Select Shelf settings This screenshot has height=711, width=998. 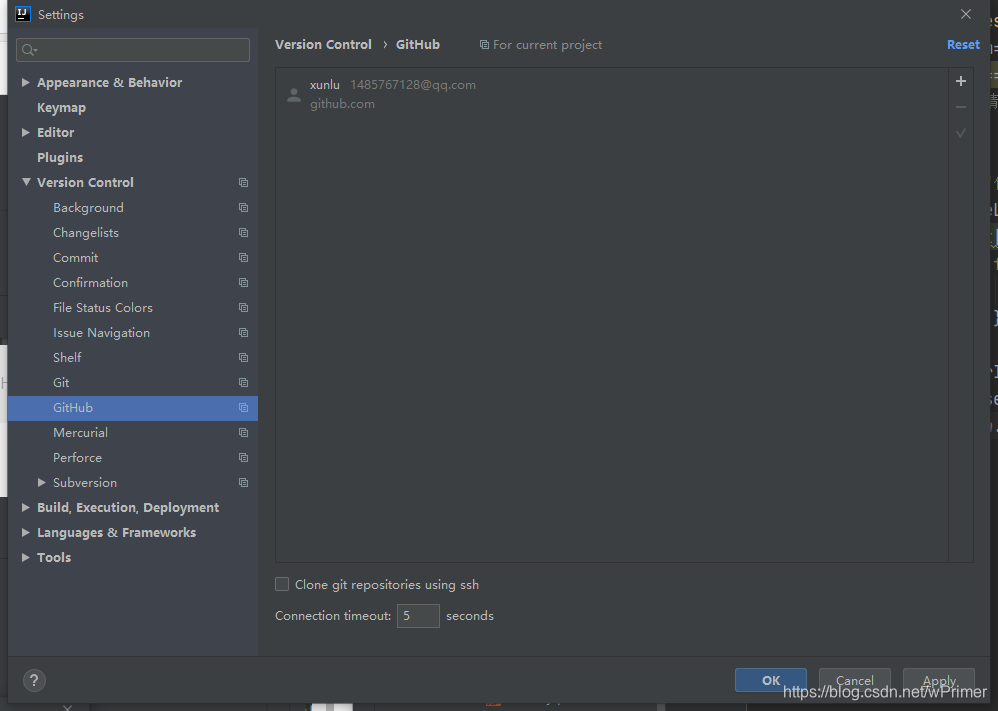[x=67, y=358]
